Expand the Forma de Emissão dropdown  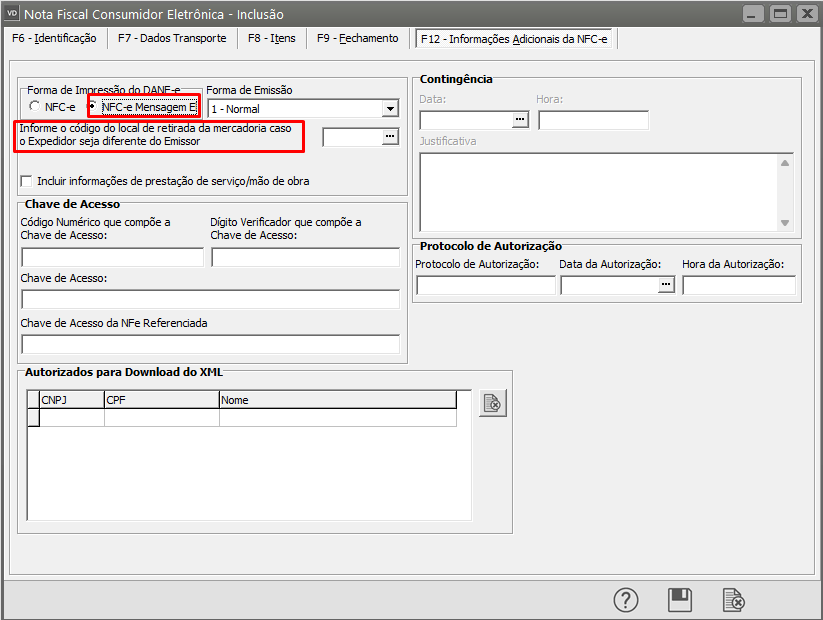point(390,108)
